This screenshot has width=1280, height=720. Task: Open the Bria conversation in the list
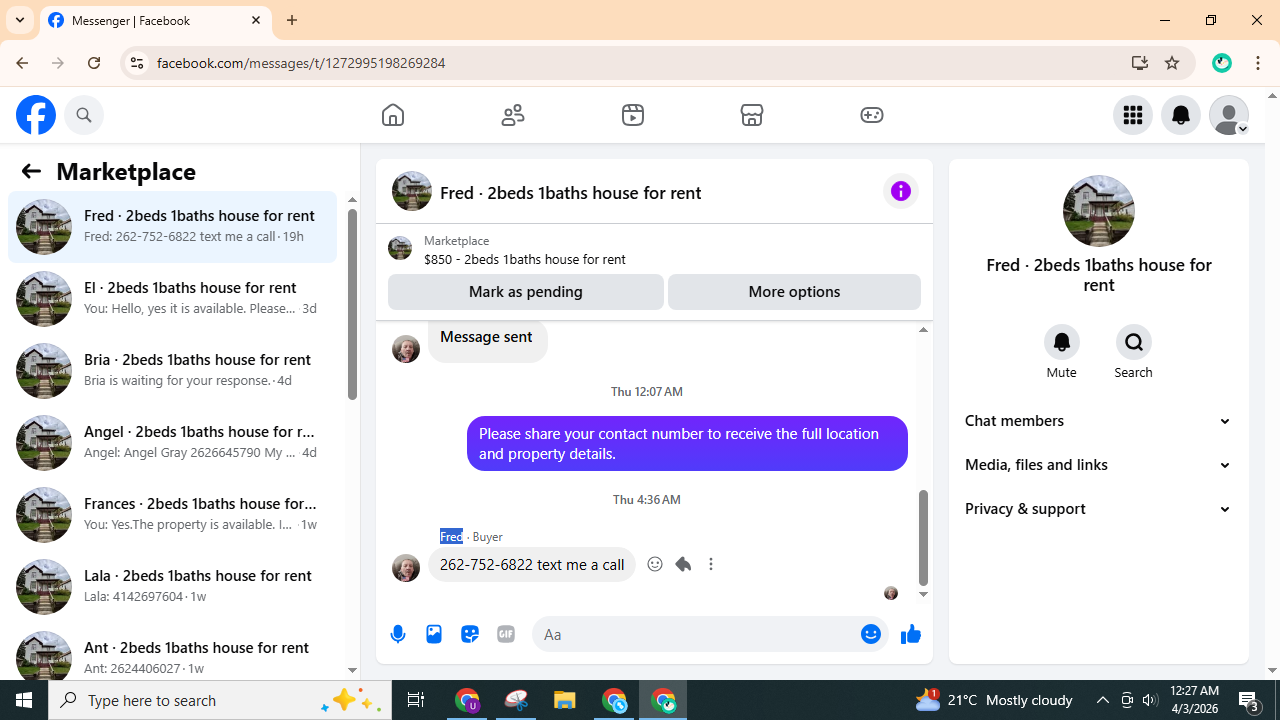[x=172, y=371]
